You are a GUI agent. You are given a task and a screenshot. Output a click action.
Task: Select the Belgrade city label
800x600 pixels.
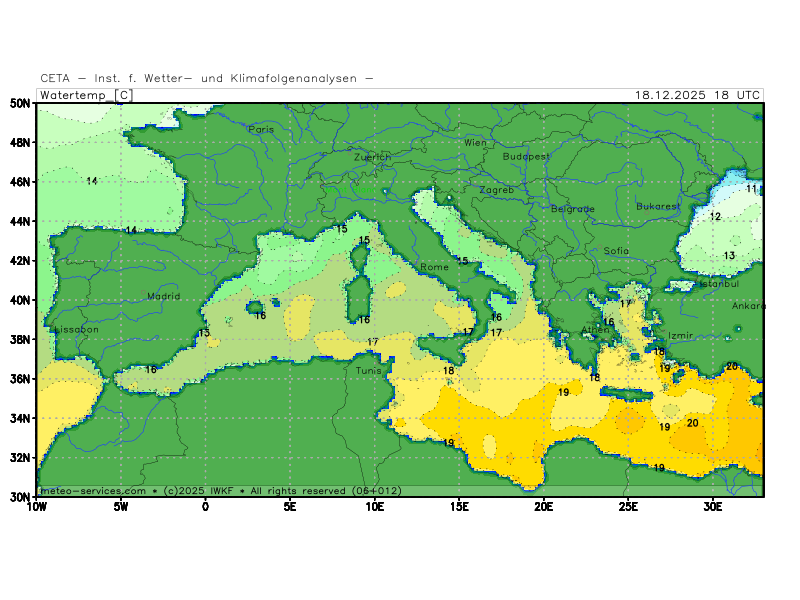pyautogui.click(x=572, y=209)
